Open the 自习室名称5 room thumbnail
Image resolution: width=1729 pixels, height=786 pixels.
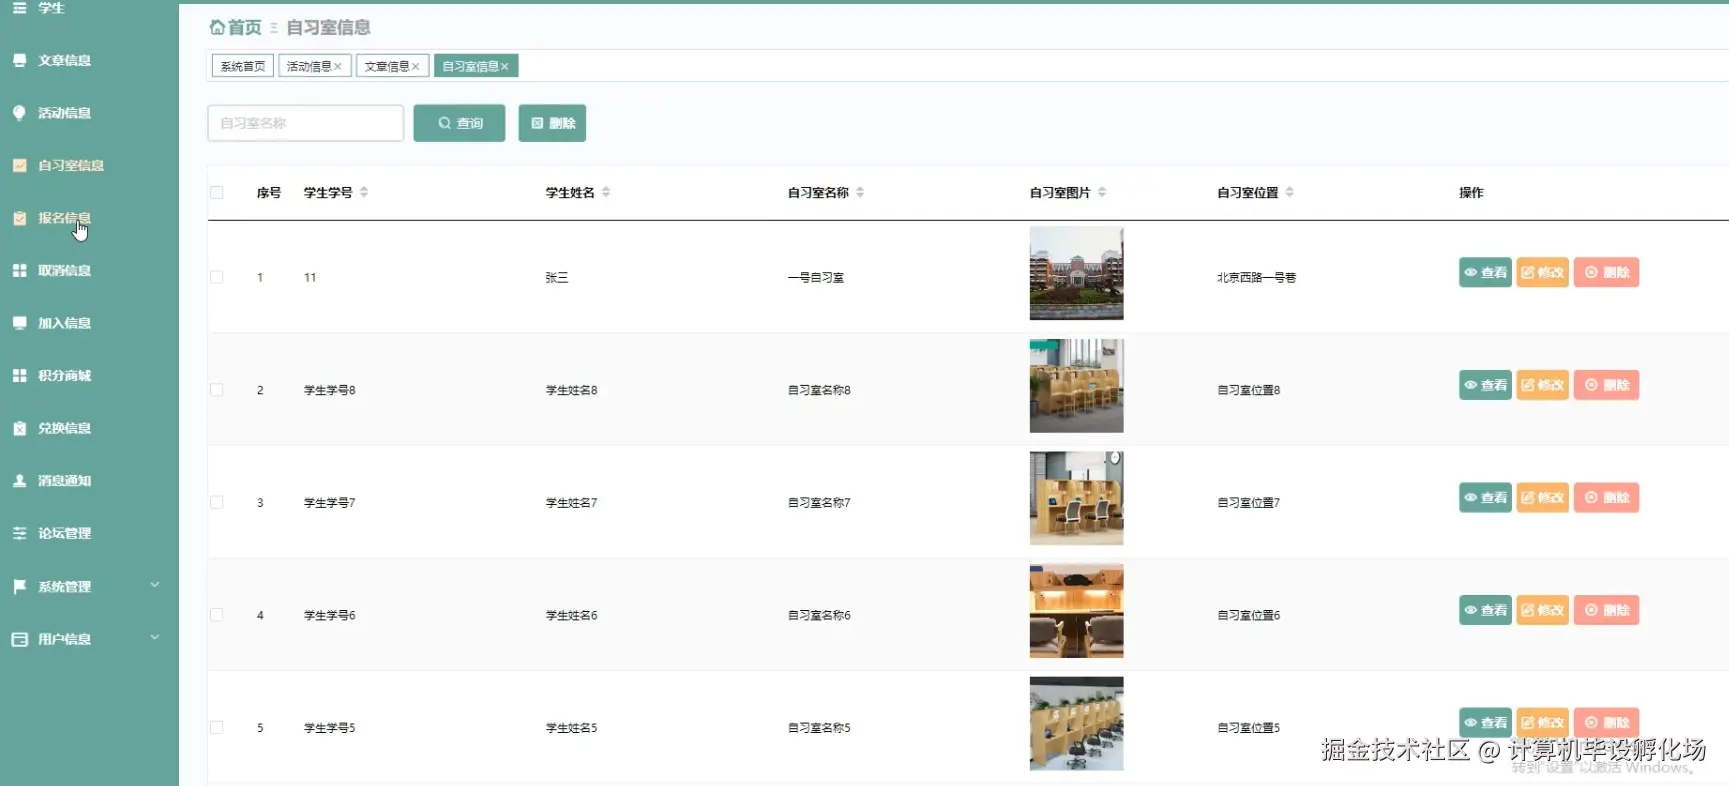(1077, 724)
